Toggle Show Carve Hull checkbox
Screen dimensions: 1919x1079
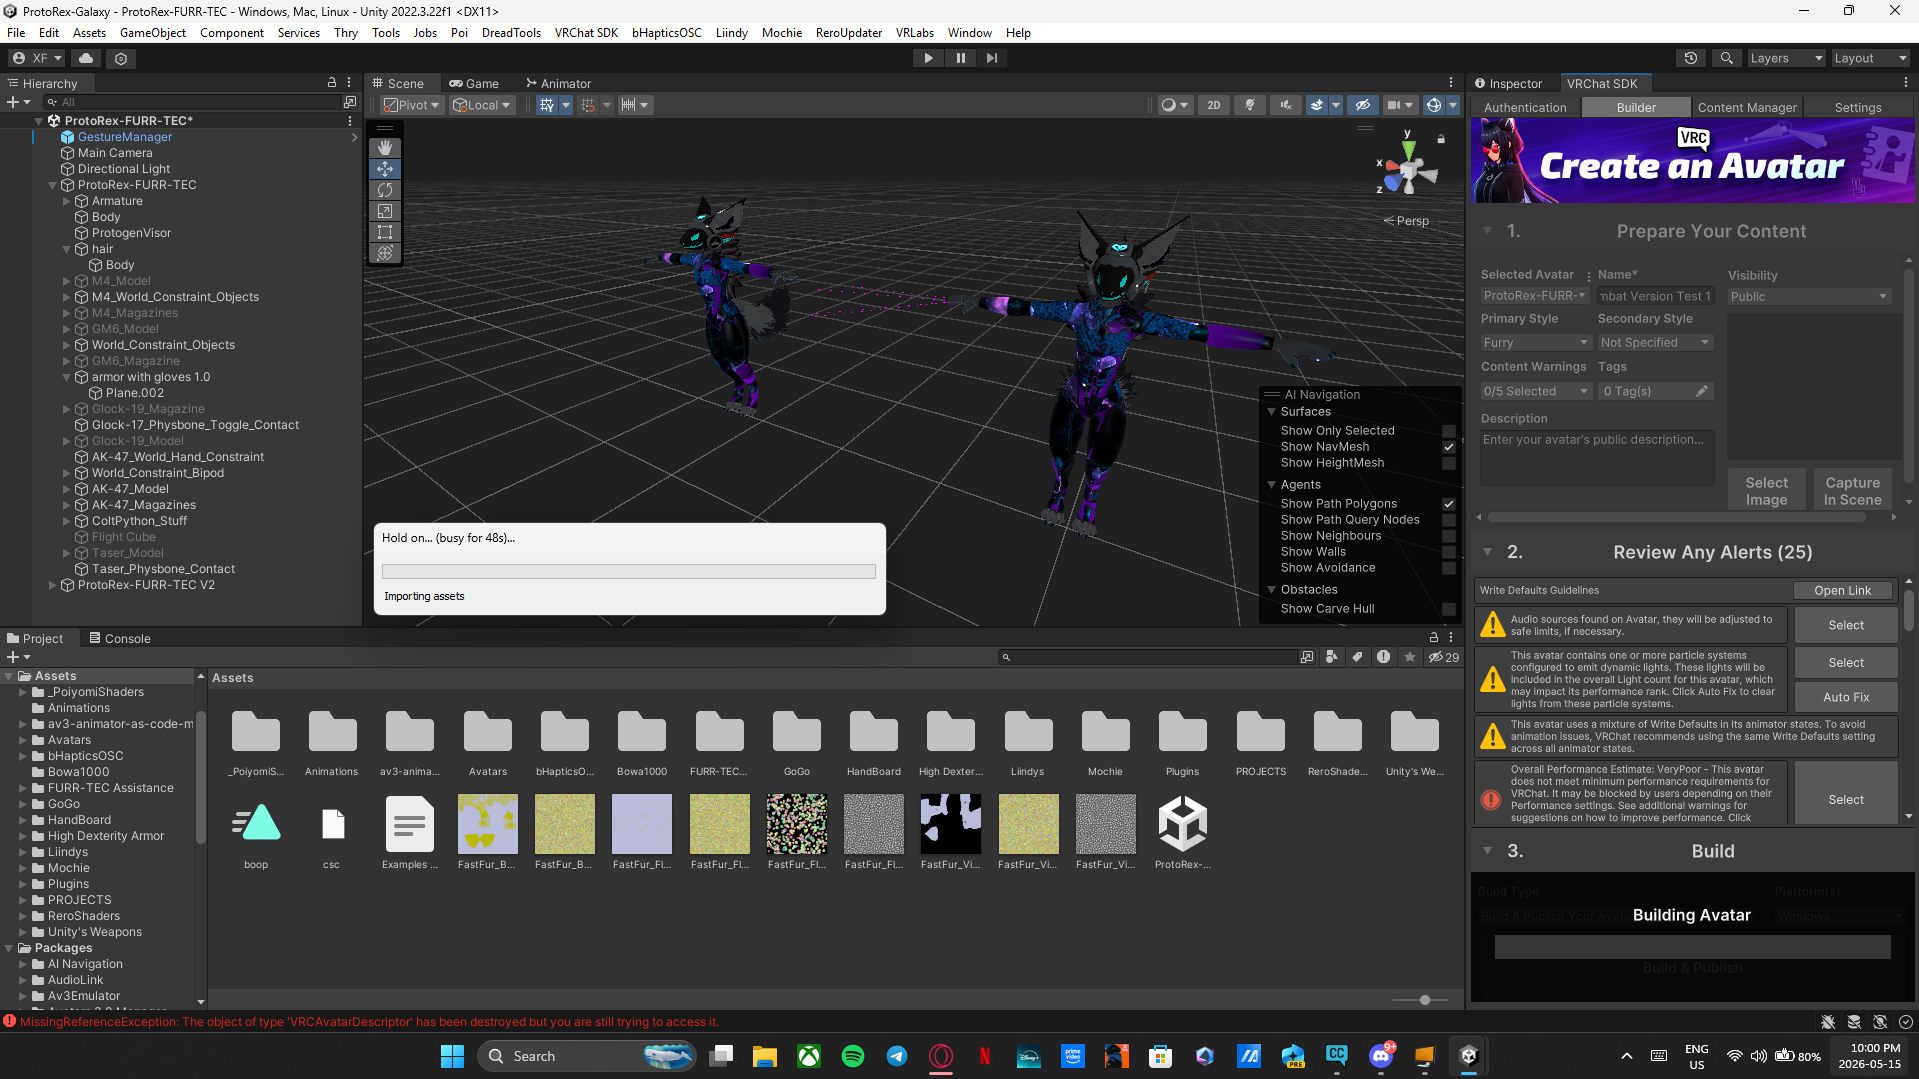pos(1448,609)
